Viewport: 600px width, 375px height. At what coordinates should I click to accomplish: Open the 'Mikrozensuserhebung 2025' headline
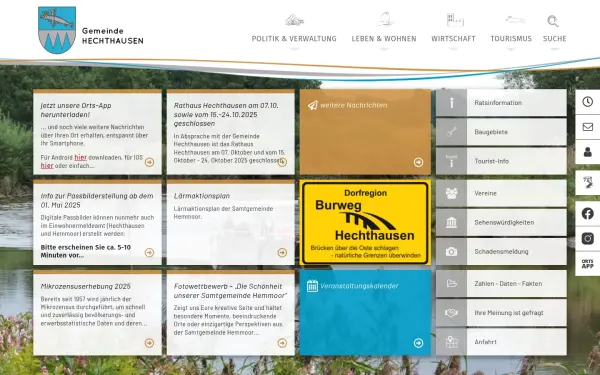[85, 286]
